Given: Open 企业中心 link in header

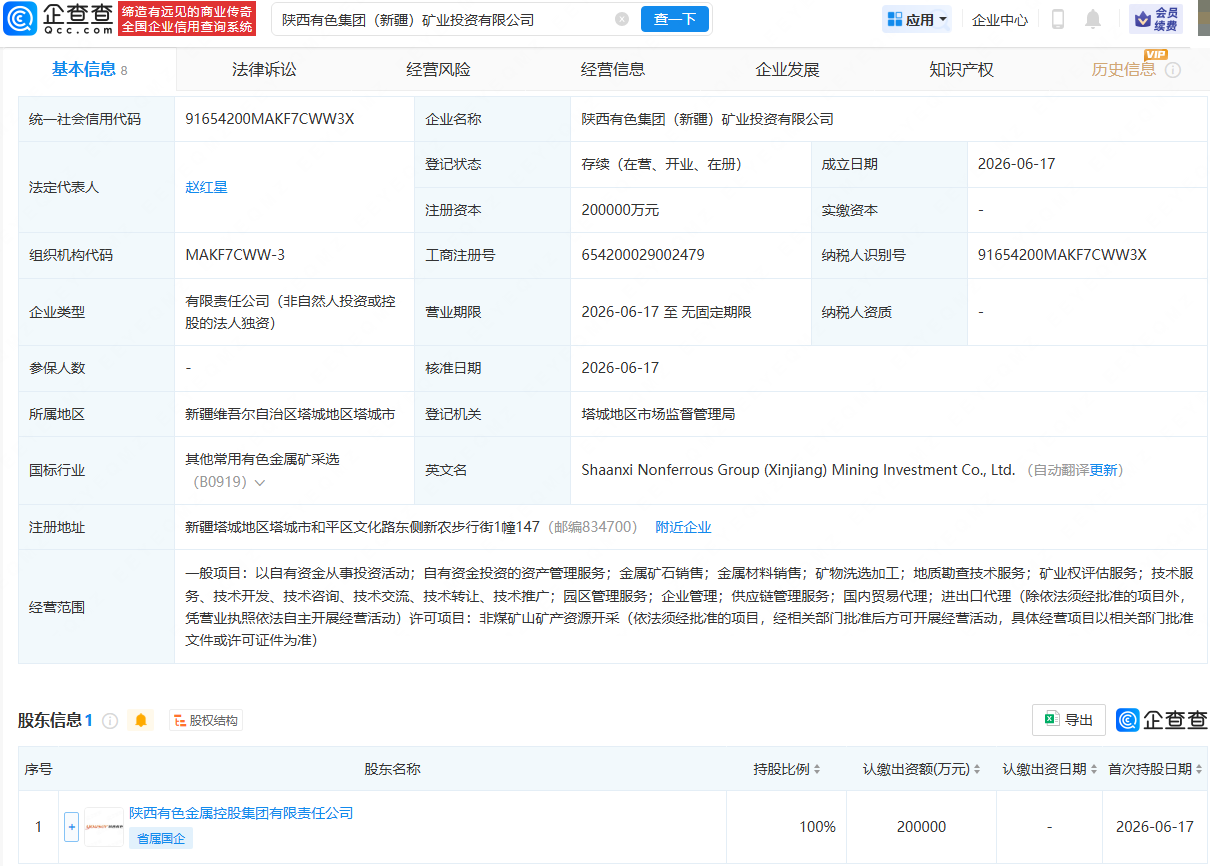Looking at the screenshot, I should 1000,19.
